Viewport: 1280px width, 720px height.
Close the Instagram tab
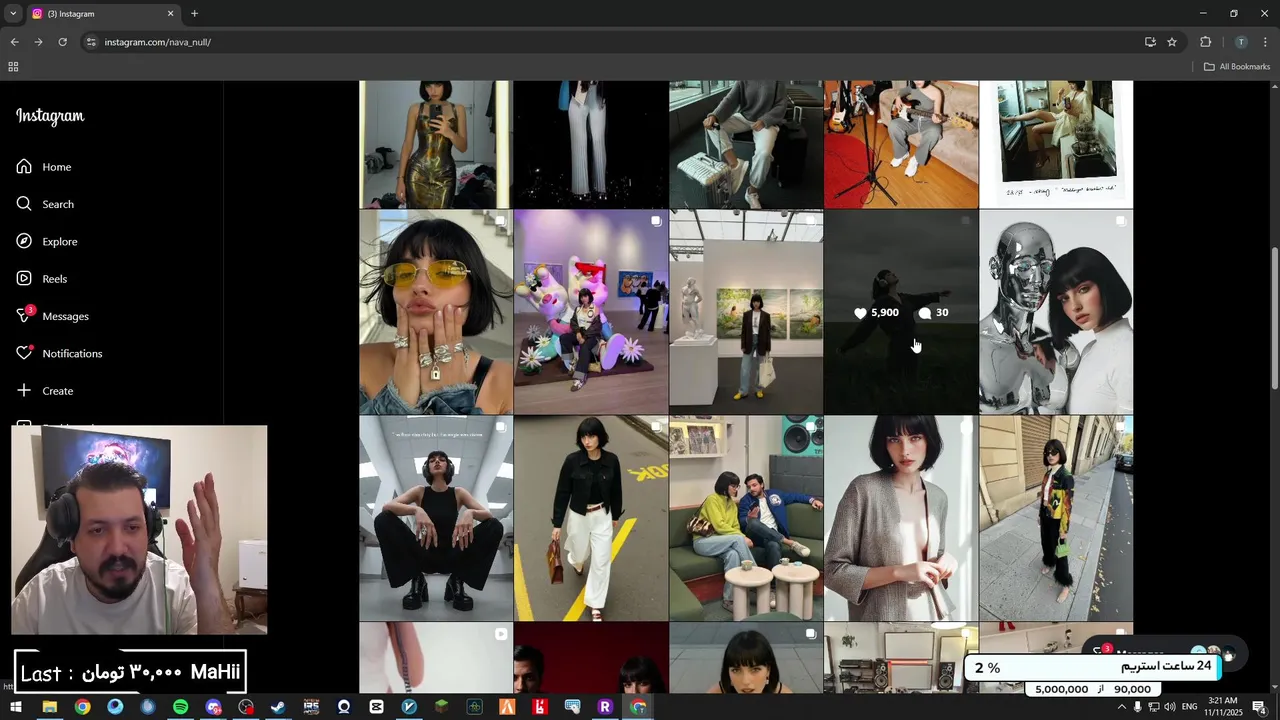[170, 14]
